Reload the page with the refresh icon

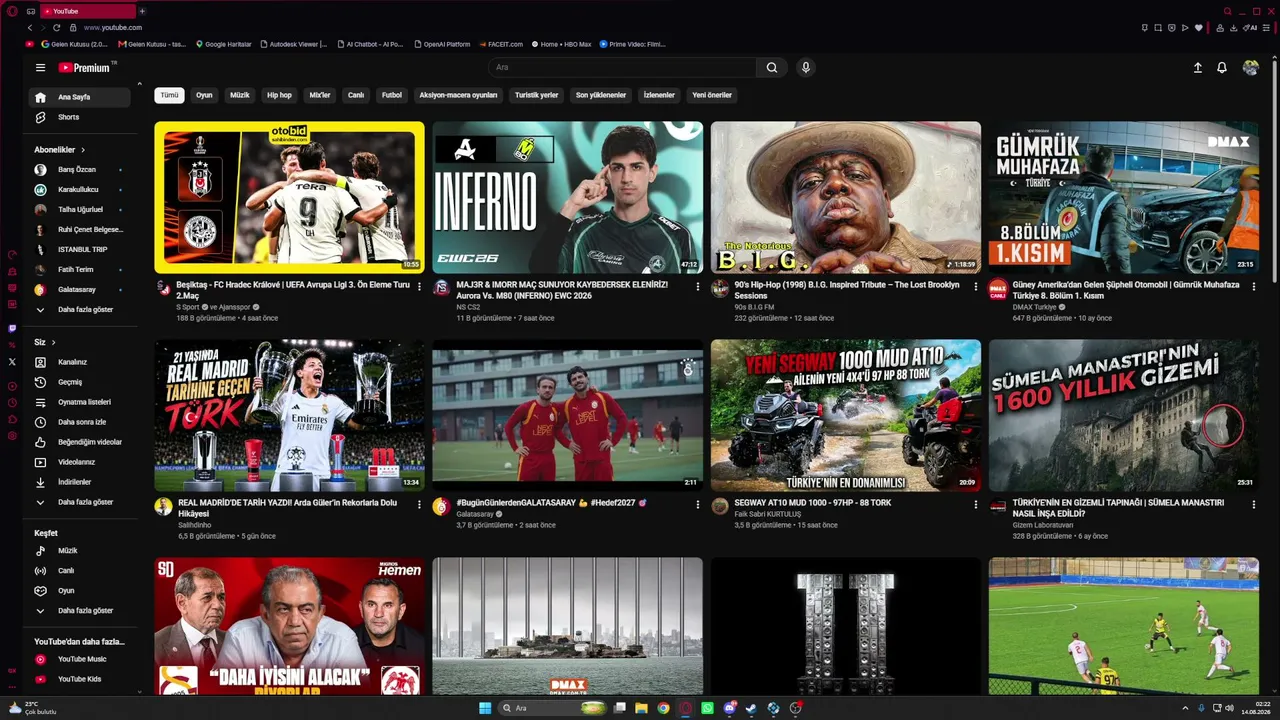pos(57,28)
